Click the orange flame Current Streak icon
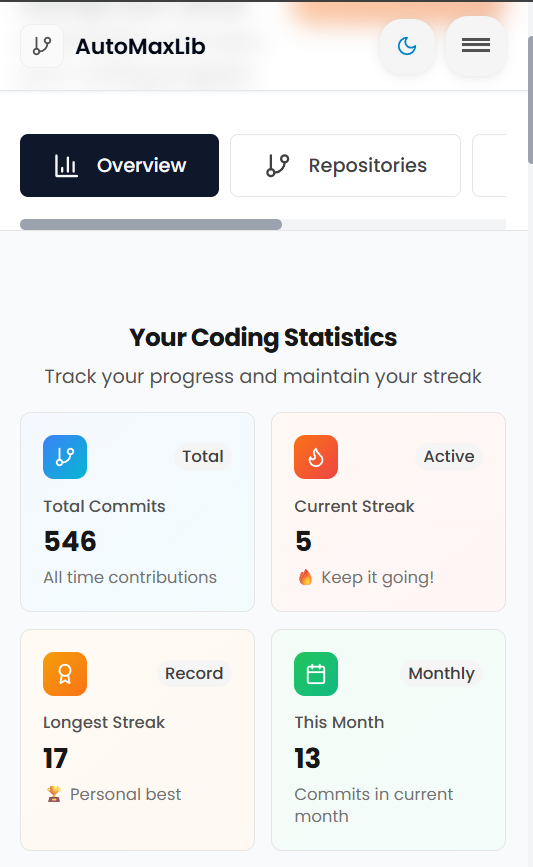This screenshot has height=867, width=533. (x=316, y=457)
